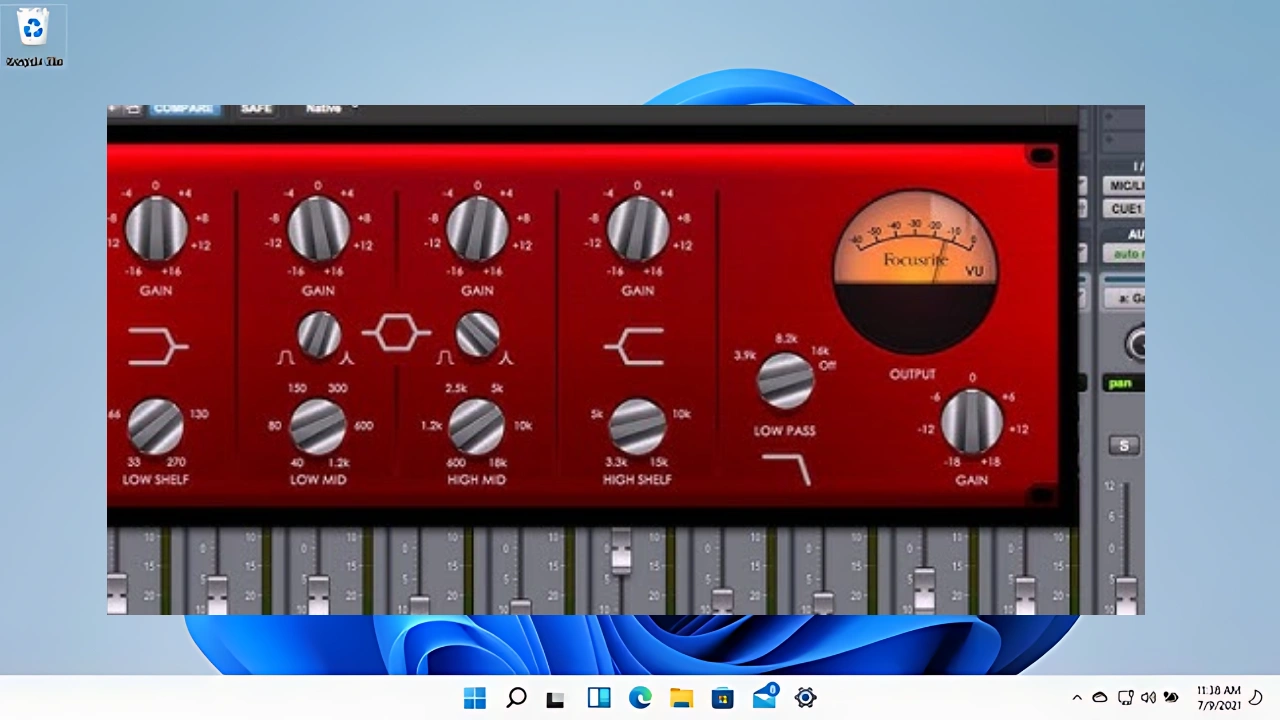Click the Low Mid bandwidth Q knob
This screenshot has height=720, width=1280.
click(319, 334)
